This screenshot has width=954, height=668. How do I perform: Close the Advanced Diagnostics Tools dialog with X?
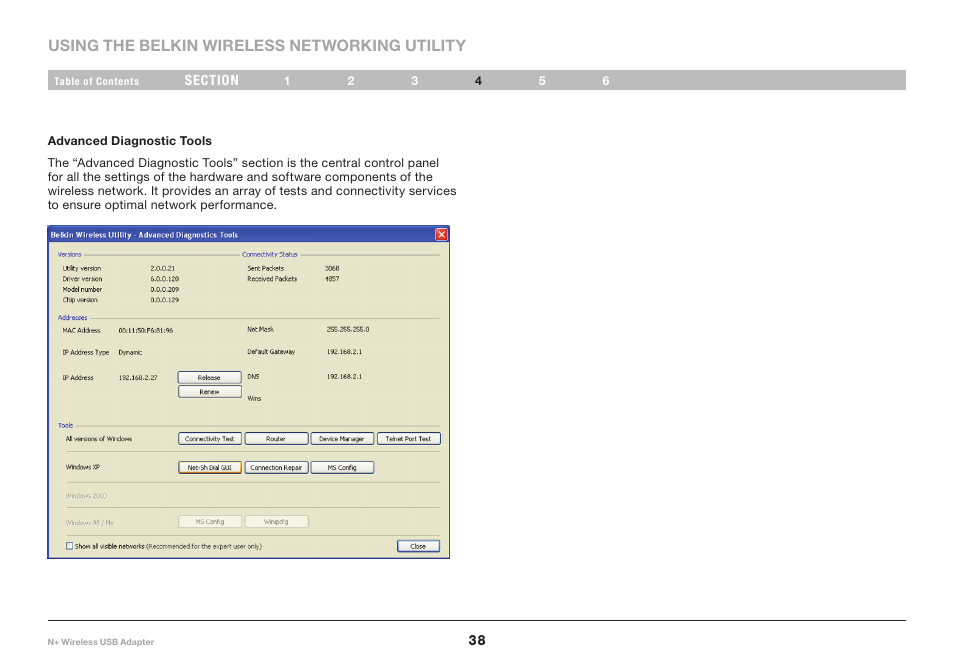click(x=442, y=234)
